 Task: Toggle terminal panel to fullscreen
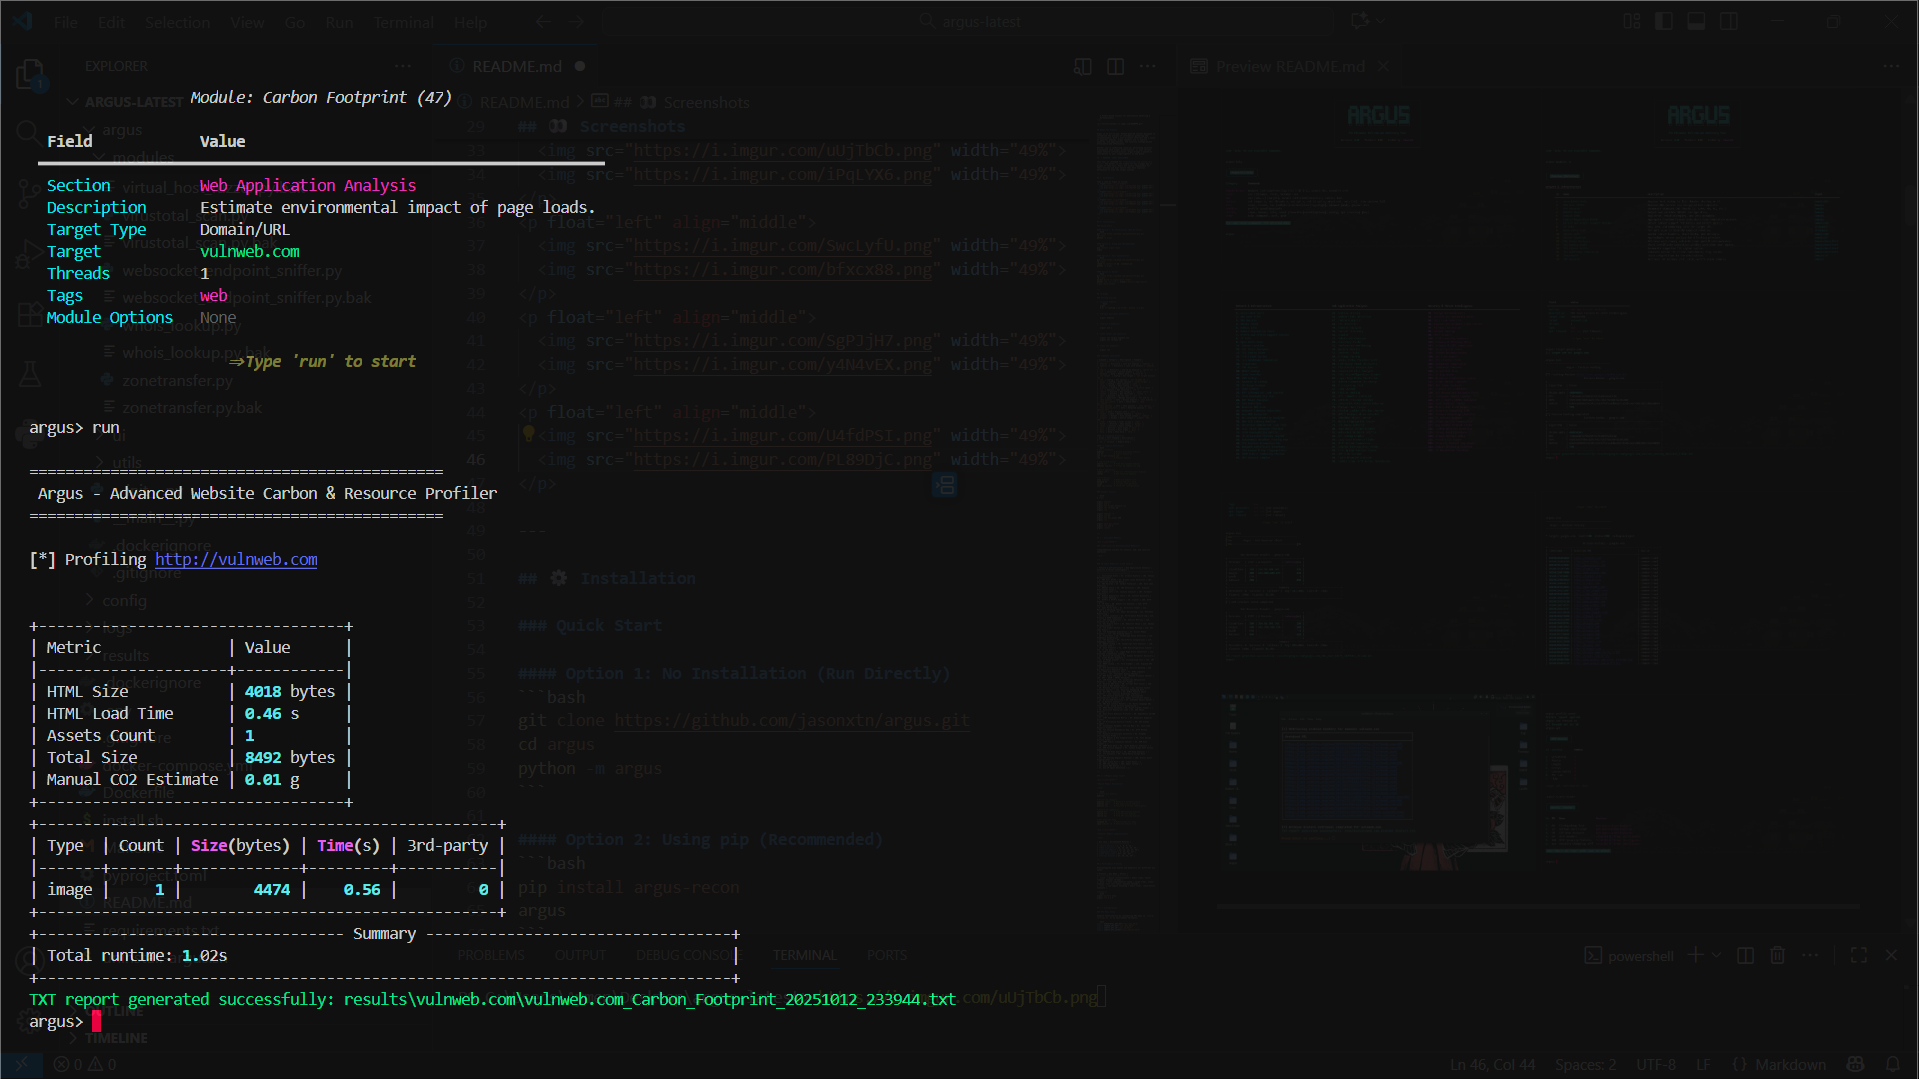point(1859,955)
